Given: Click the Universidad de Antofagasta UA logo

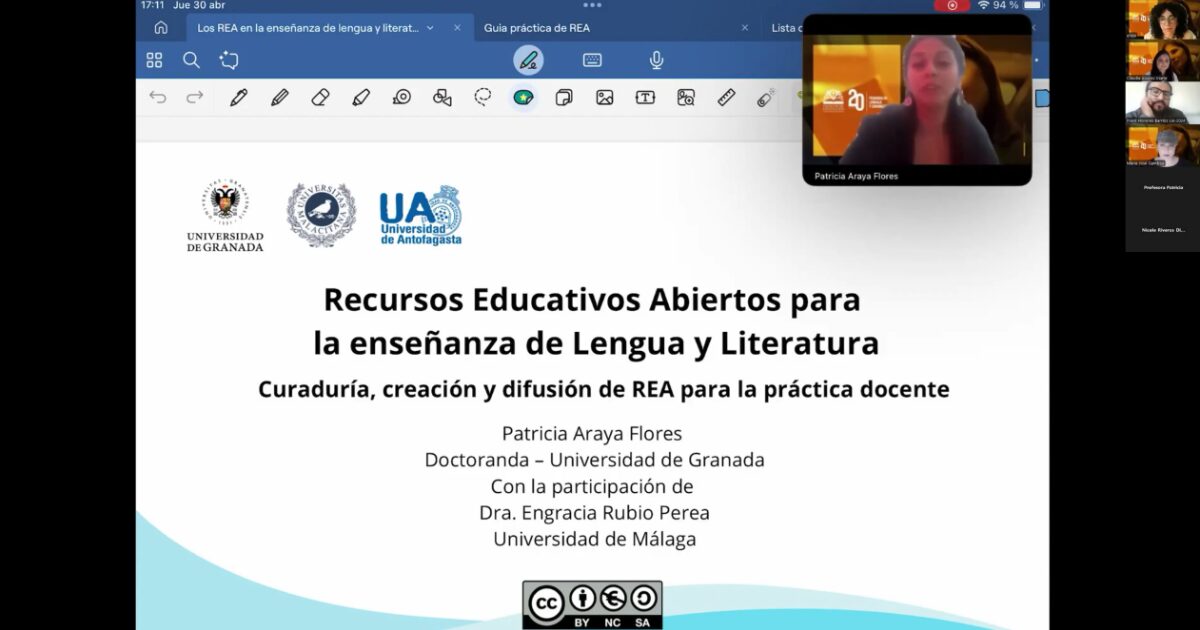Looking at the screenshot, I should [420, 215].
